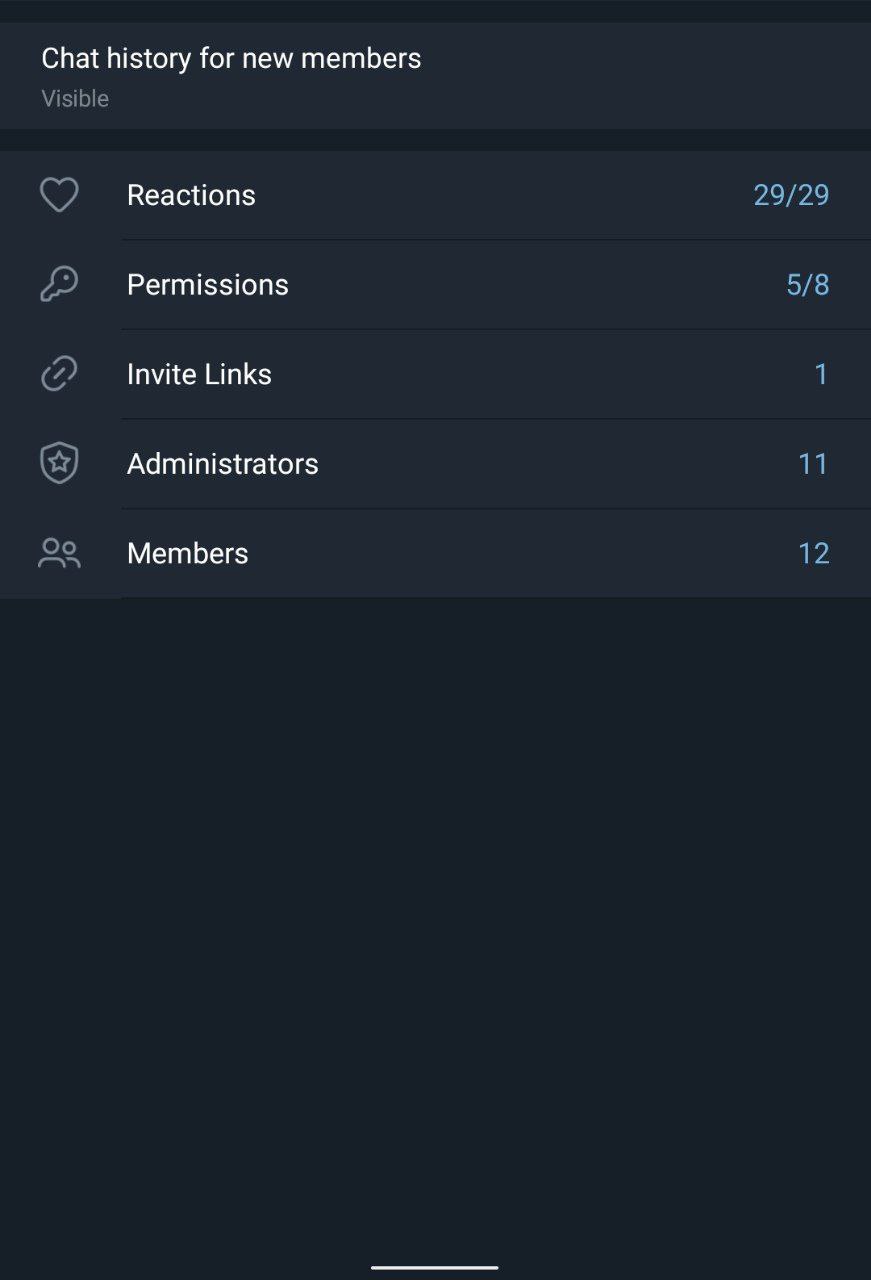871x1280 pixels.
Task: Tap the 5/8 permissions count
Action: click(808, 285)
